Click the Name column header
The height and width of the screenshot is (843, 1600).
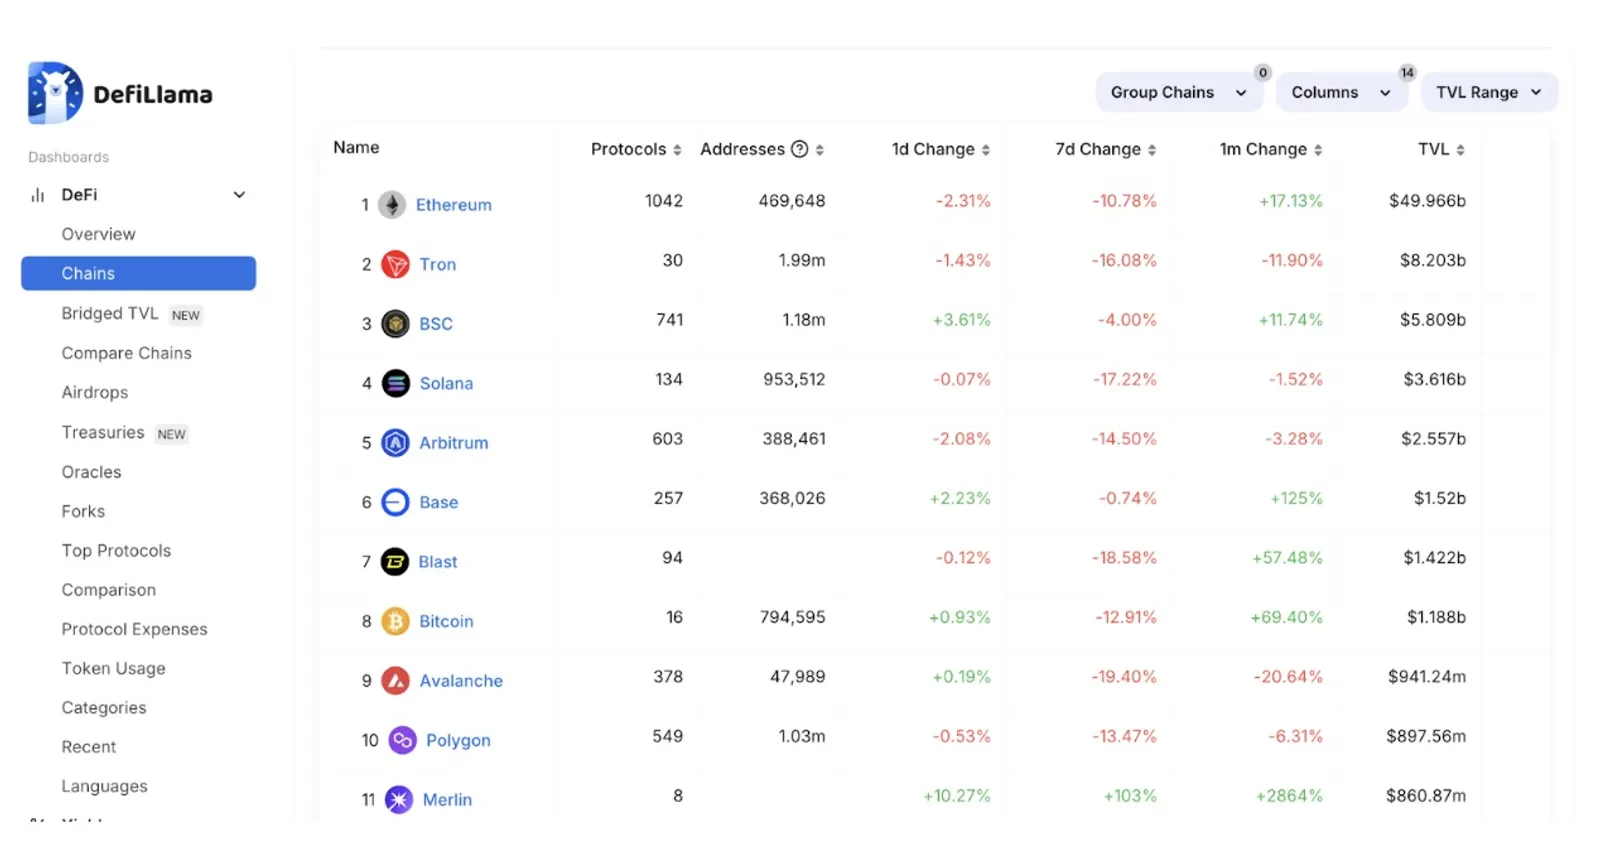pos(356,147)
